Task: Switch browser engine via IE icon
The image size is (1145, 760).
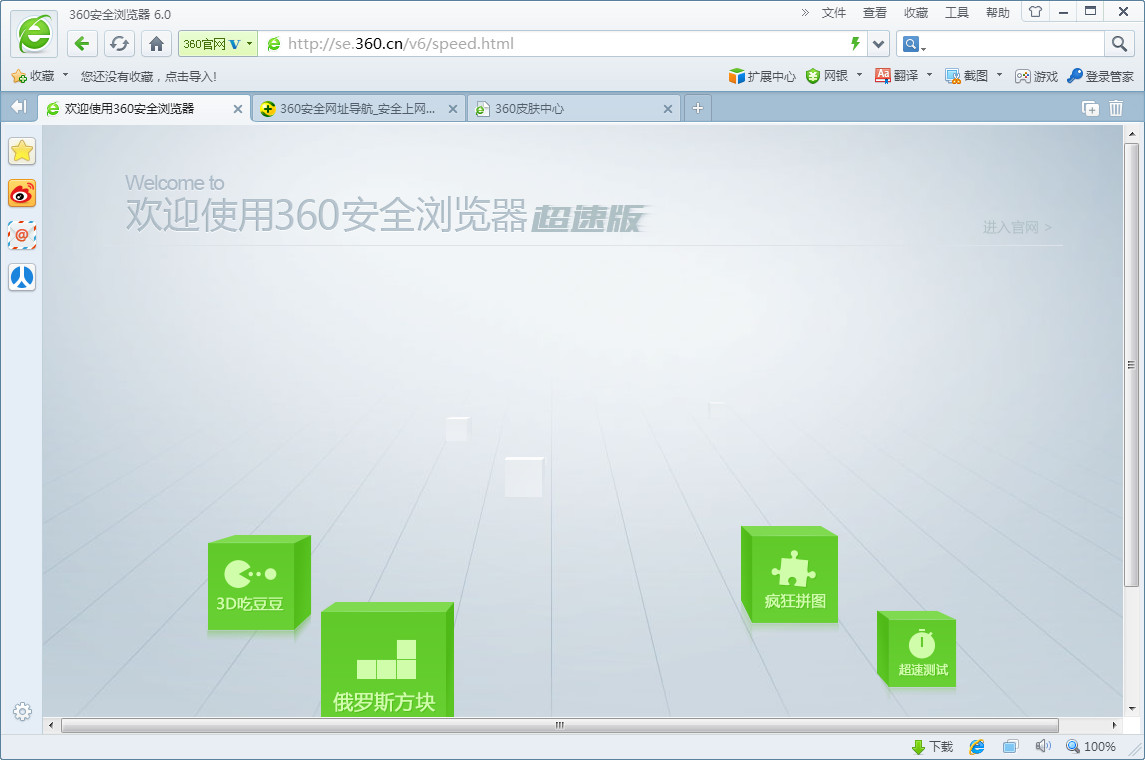Action: click(x=976, y=746)
